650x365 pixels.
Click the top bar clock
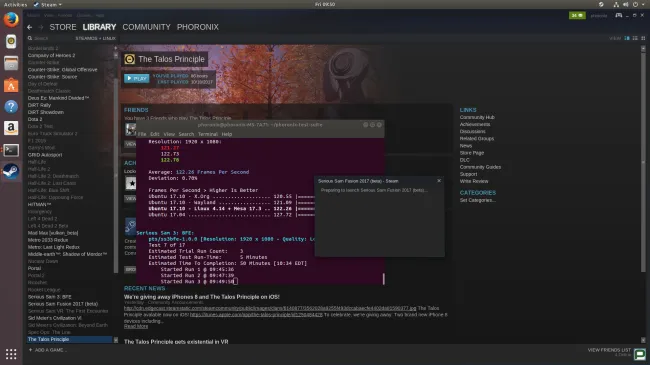click(325, 4)
